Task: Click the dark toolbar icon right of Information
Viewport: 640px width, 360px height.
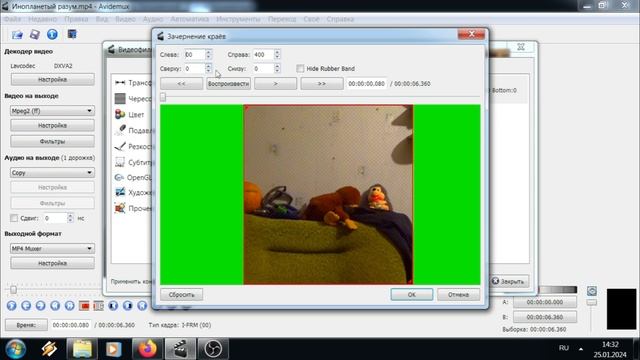Action: (72, 34)
